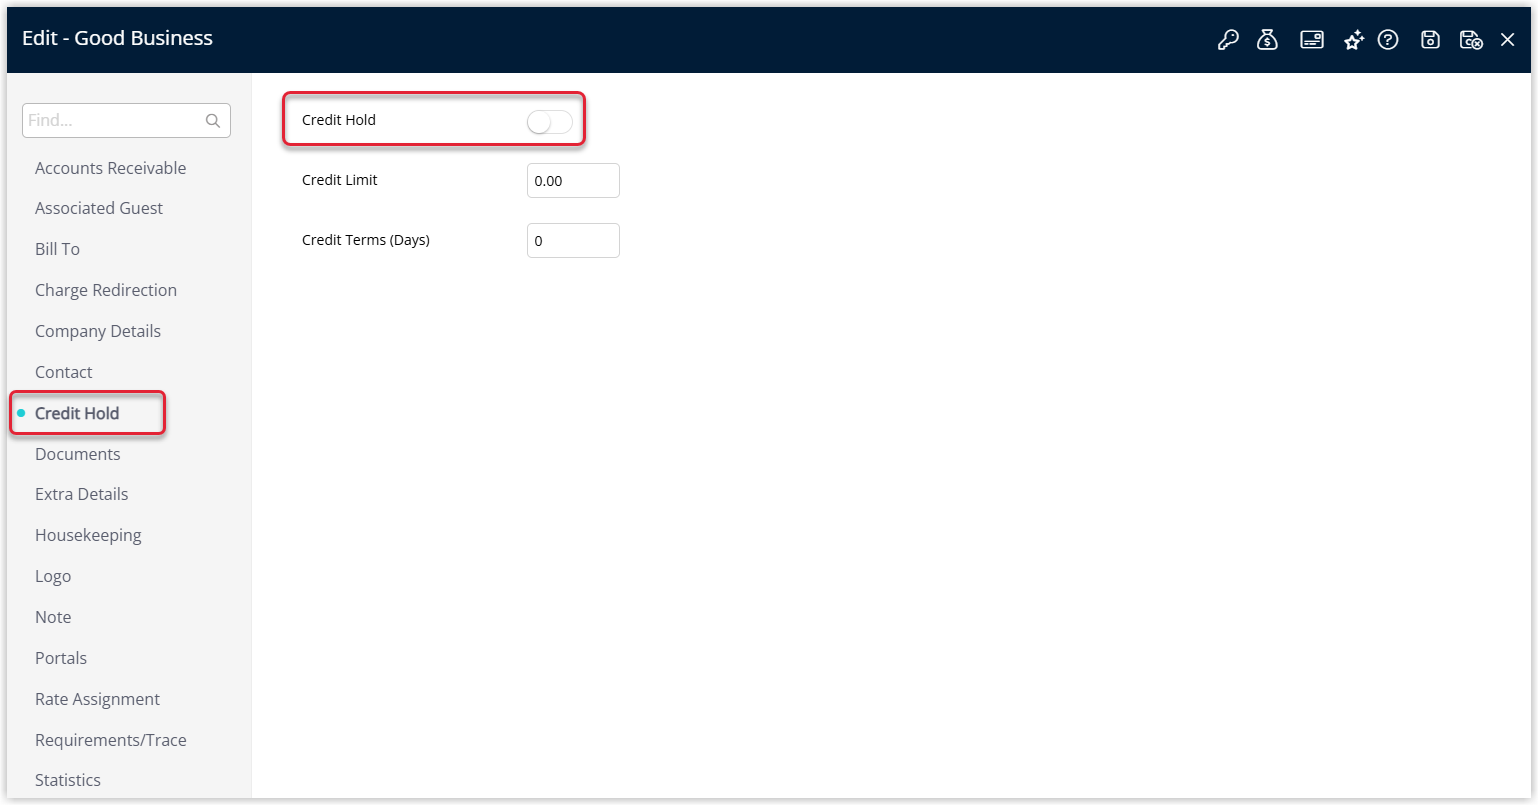Click the Credit Limit input field
Image resolution: width=1539 pixels, height=806 pixels.
(573, 181)
